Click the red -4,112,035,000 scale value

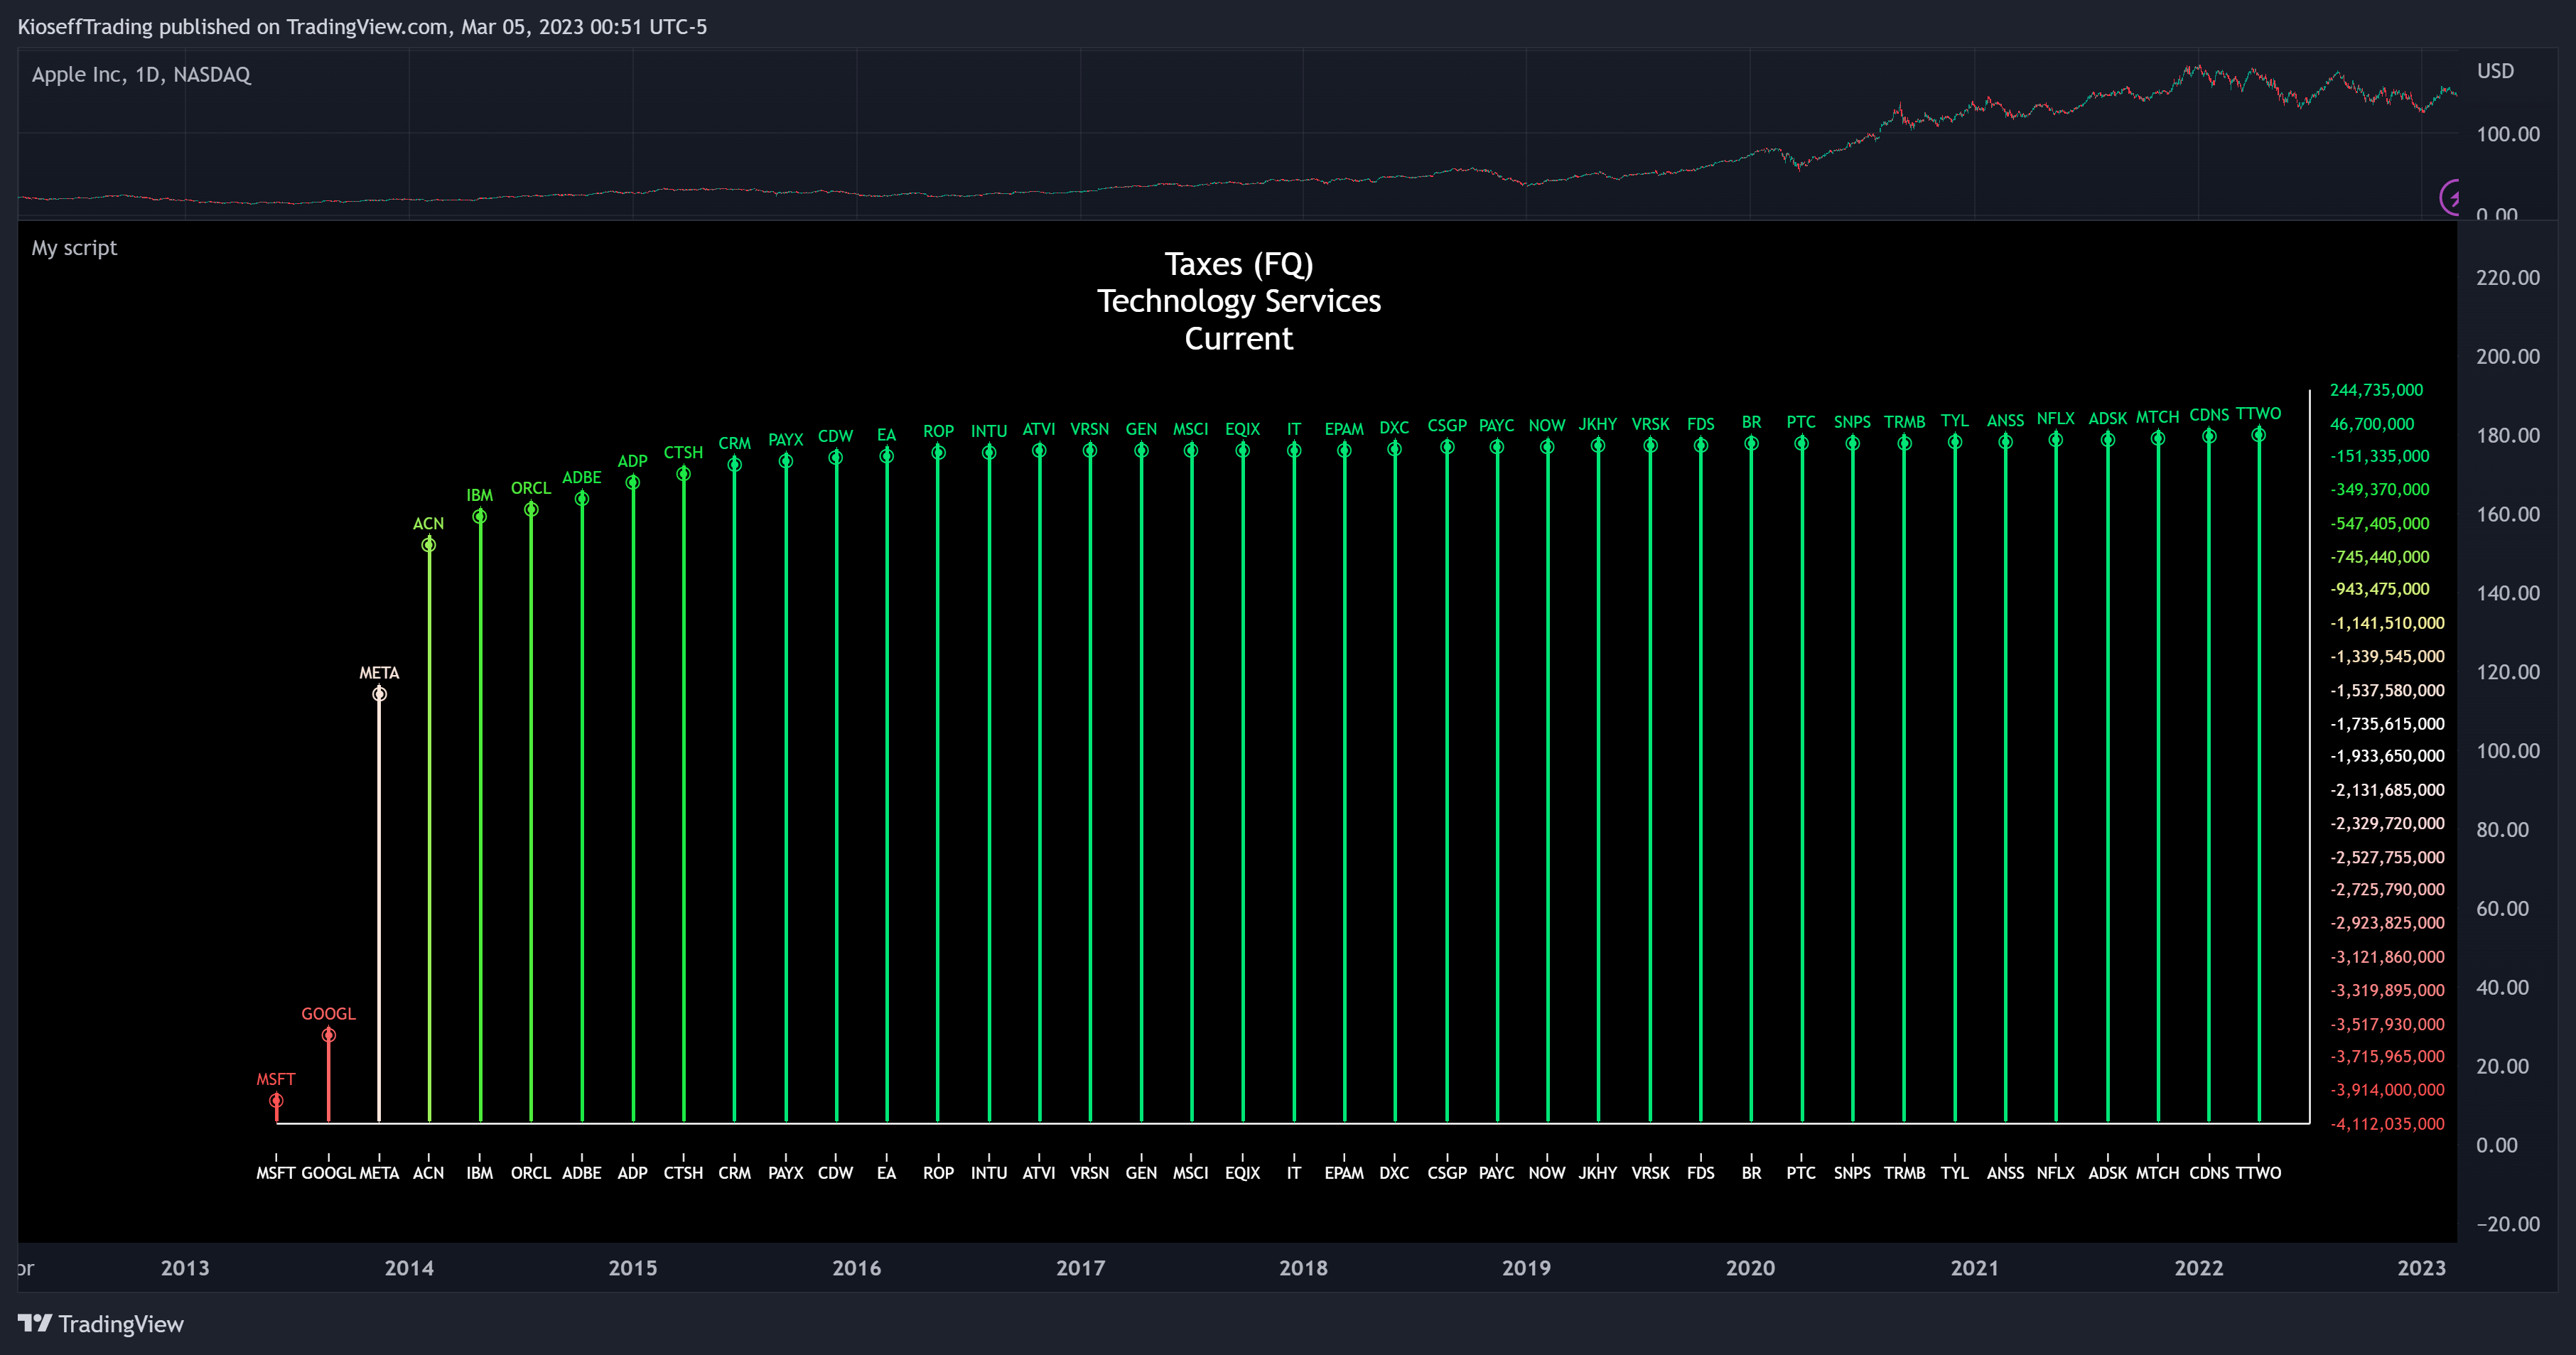click(2387, 1124)
